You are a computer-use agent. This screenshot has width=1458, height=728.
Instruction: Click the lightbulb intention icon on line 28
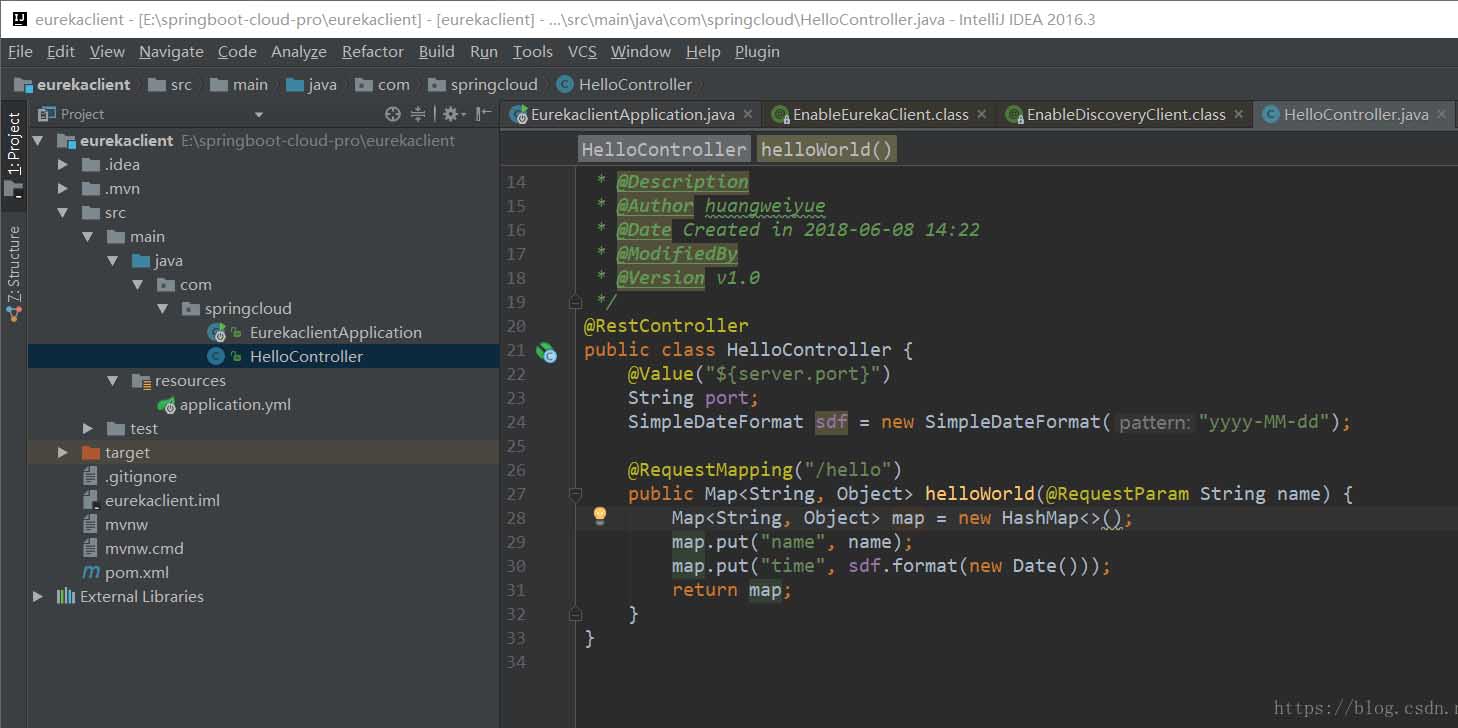pyautogui.click(x=600, y=516)
